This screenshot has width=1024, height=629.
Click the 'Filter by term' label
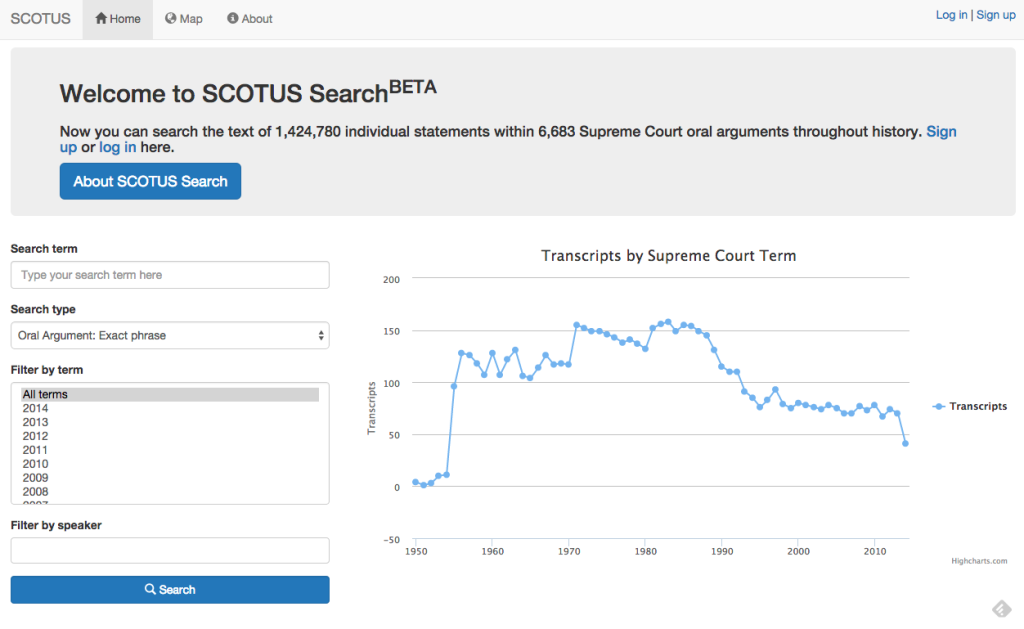click(47, 370)
